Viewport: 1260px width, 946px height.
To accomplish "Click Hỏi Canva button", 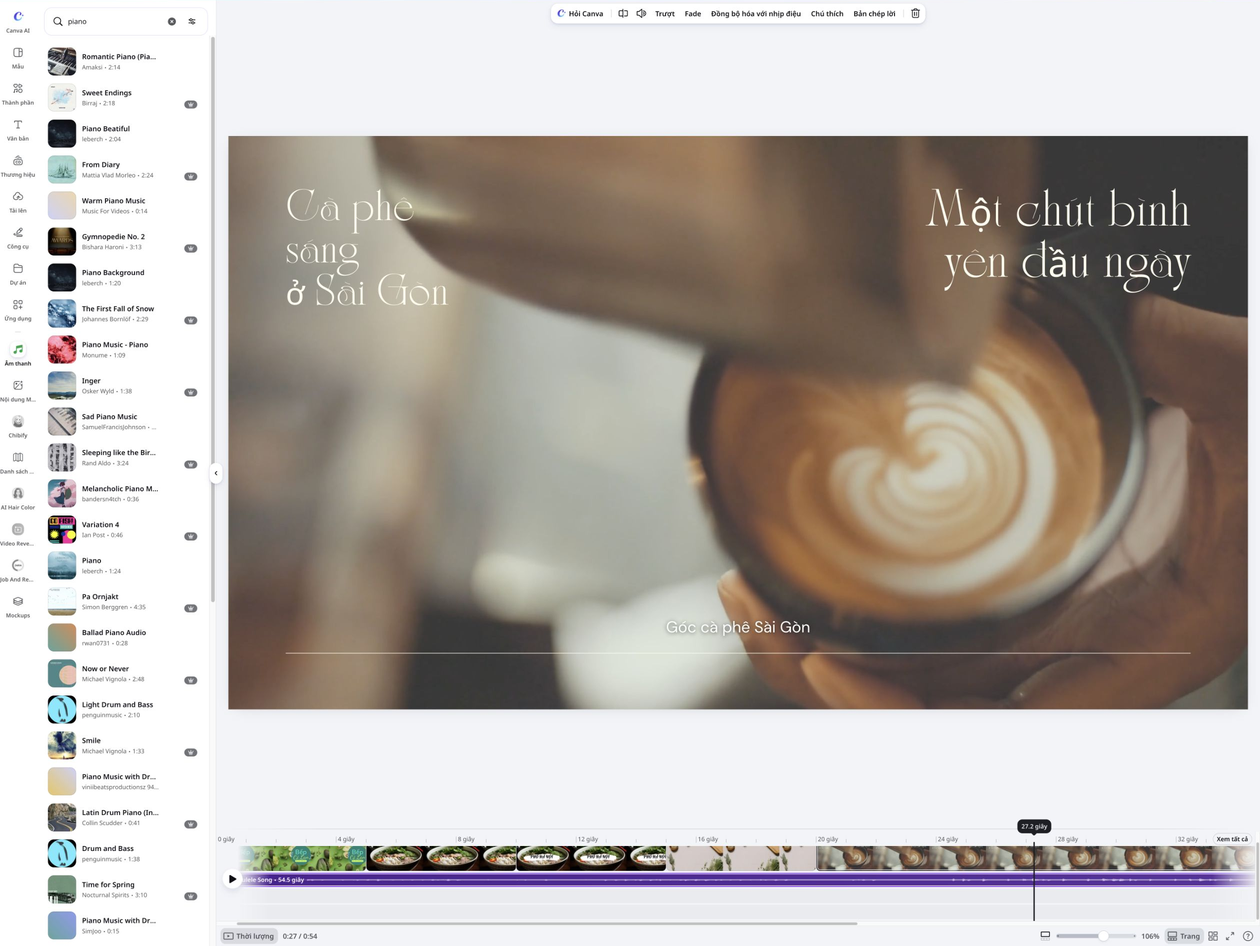I will pos(580,14).
